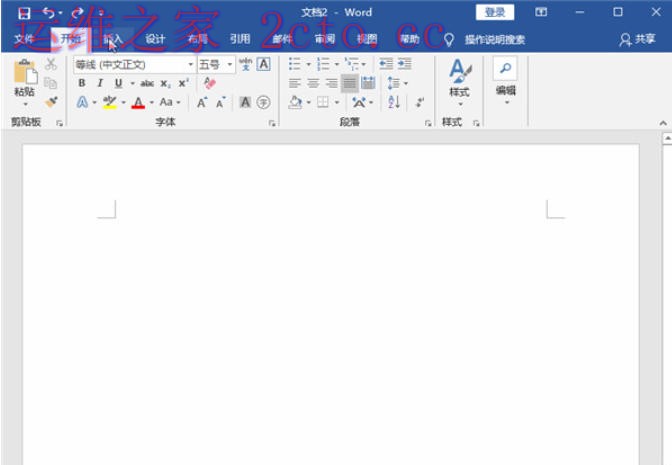Click the Paste (粘贴) clipboard icon
This screenshot has width=672, height=465.
pyautogui.click(x=25, y=71)
